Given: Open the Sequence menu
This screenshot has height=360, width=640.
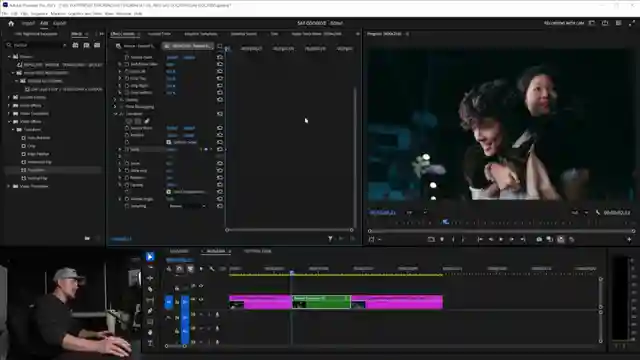Looking at the screenshot, I should [x=39, y=13].
